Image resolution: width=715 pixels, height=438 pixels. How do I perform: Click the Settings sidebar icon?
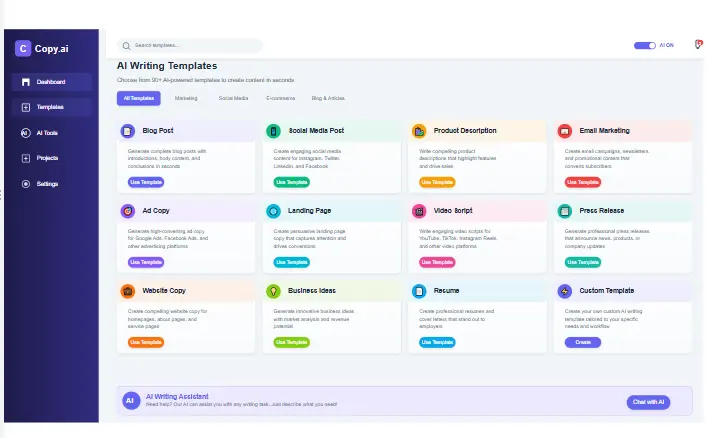(x=26, y=184)
